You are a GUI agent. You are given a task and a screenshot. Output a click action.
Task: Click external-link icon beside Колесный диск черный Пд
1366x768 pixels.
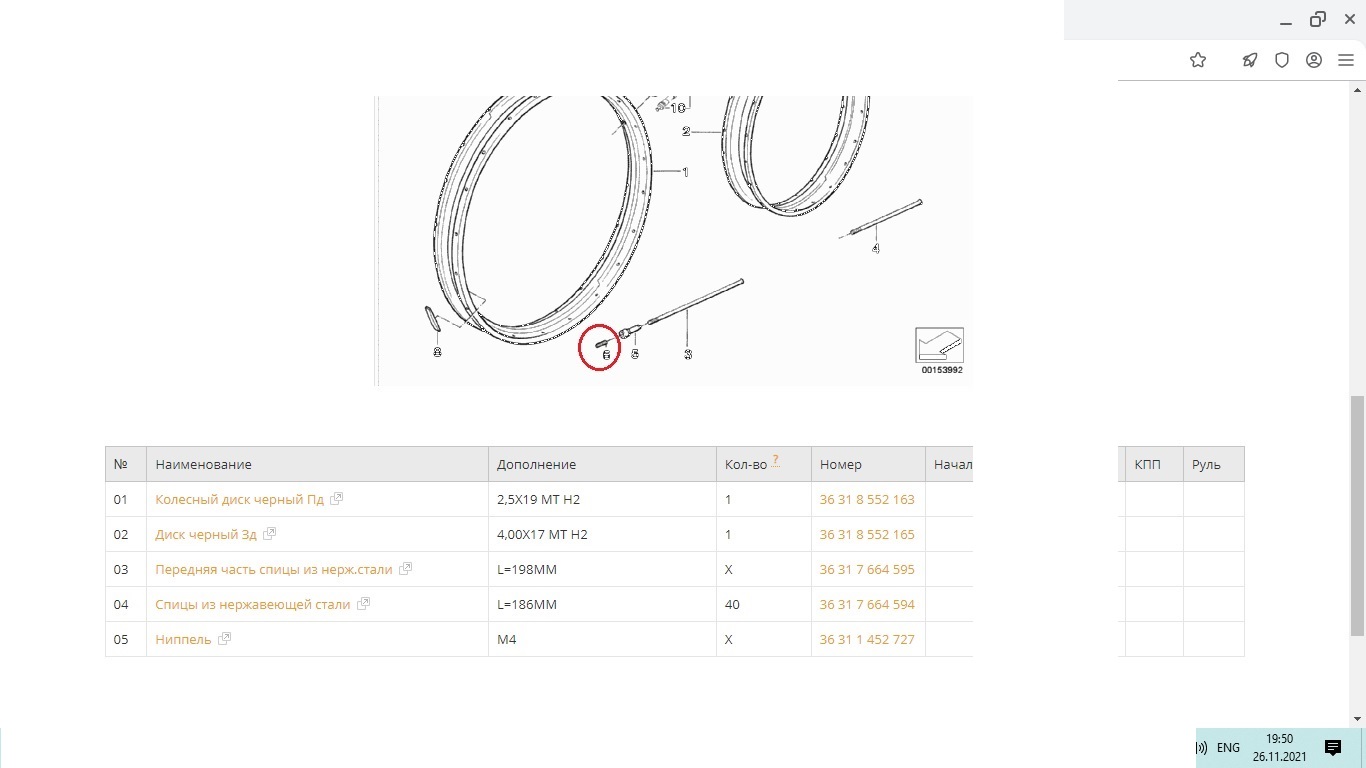(x=337, y=499)
